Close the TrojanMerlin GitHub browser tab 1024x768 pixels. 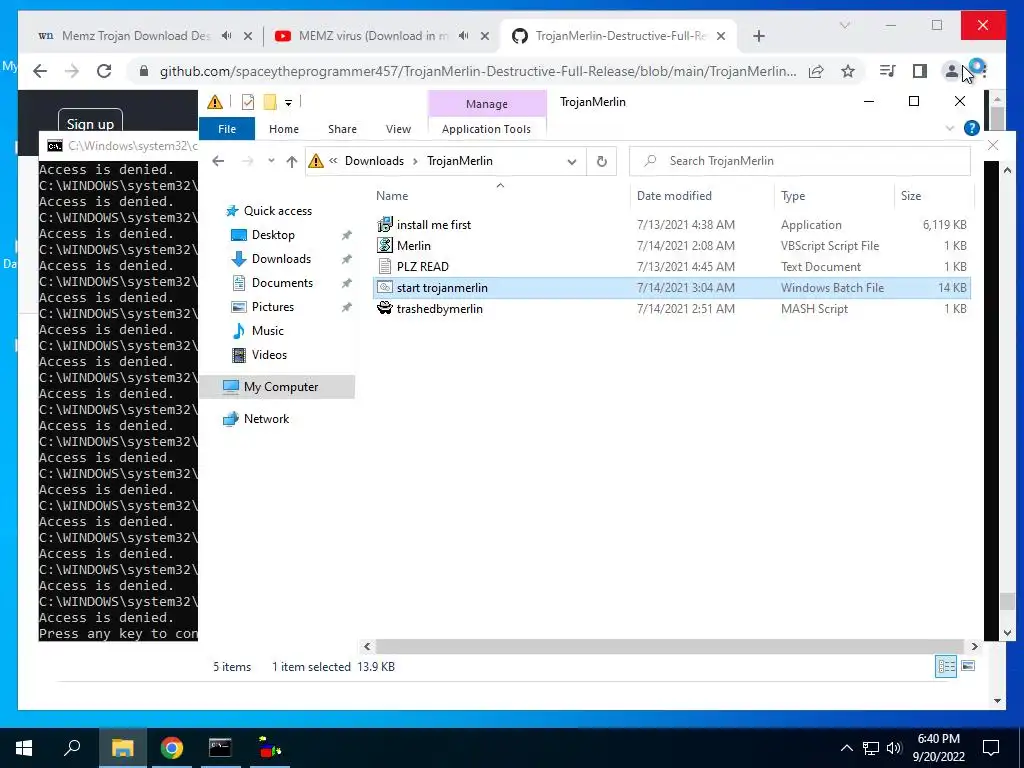(x=721, y=36)
